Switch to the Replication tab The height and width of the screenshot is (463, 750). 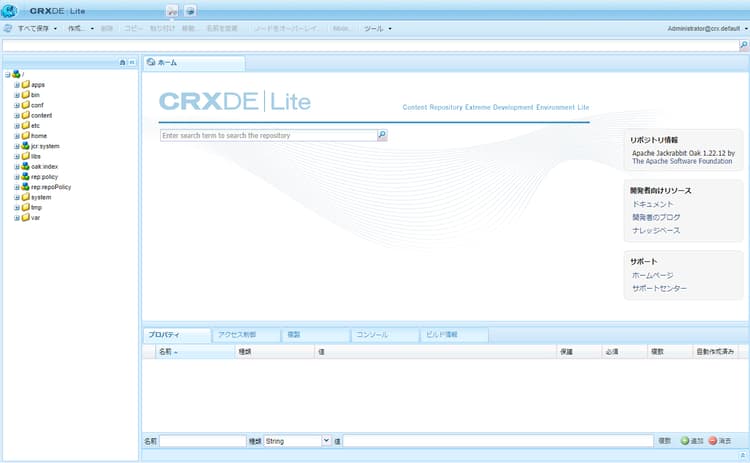316,335
